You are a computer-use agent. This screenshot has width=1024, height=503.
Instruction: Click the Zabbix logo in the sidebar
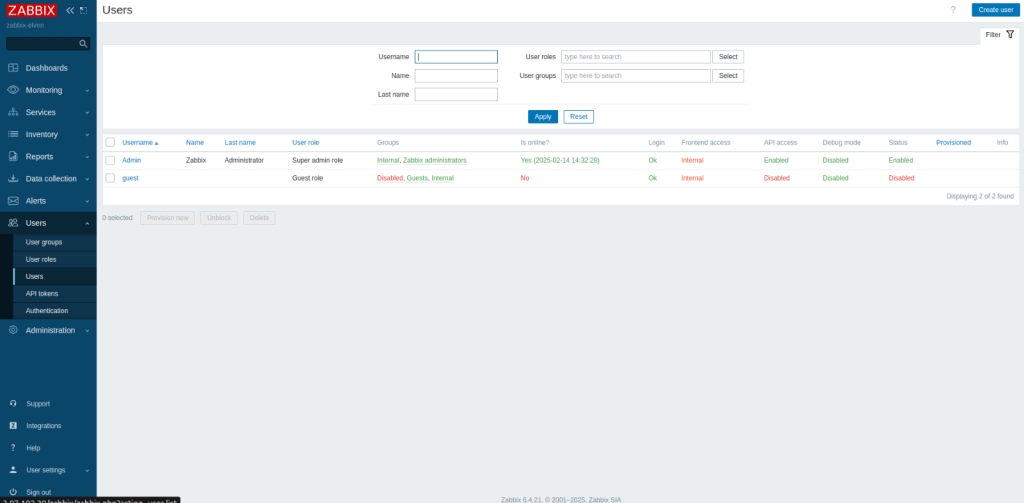[x=32, y=10]
